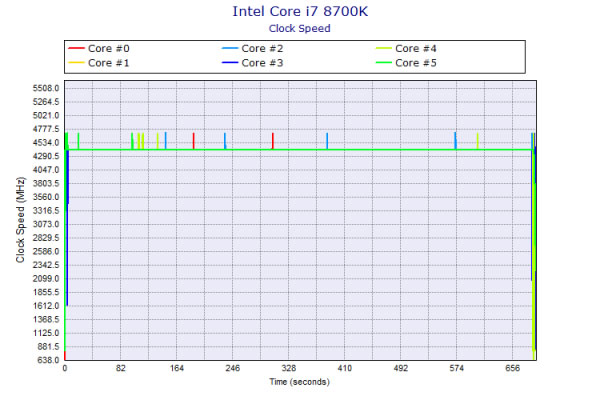Click the Core #5 legend label
This screenshot has width=600, height=400.
(416, 63)
